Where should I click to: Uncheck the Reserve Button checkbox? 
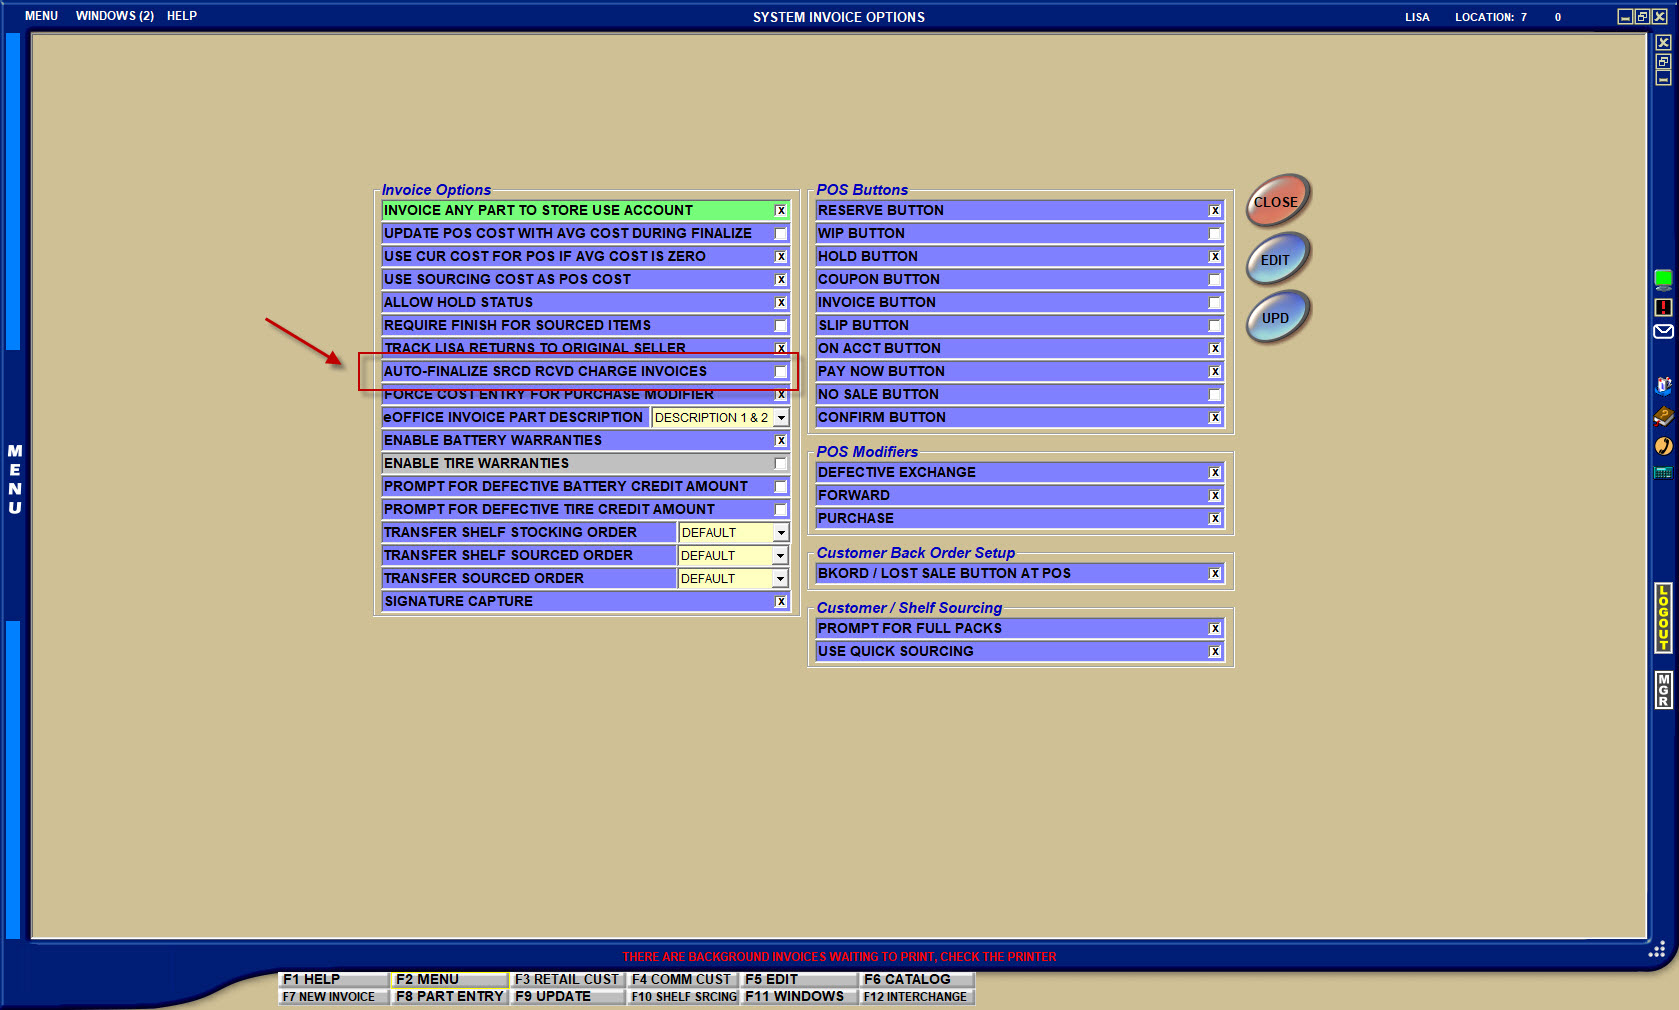[x=1215, y=211]
